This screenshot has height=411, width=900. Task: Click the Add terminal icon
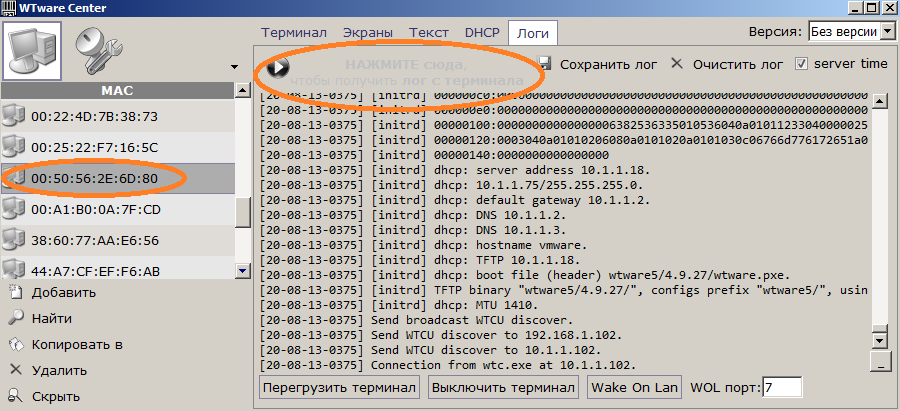[x=15, y=292]
